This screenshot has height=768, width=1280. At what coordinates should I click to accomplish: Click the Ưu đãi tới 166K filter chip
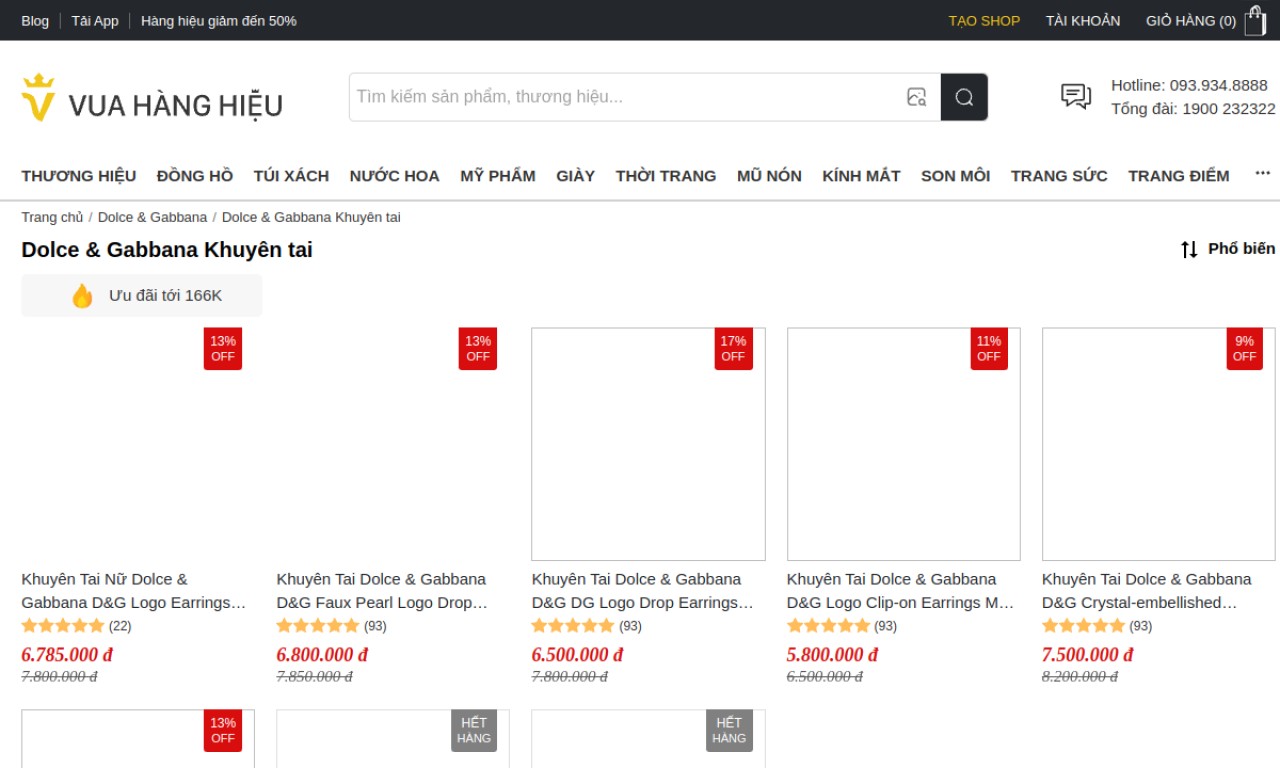click(x=142, y=296)
